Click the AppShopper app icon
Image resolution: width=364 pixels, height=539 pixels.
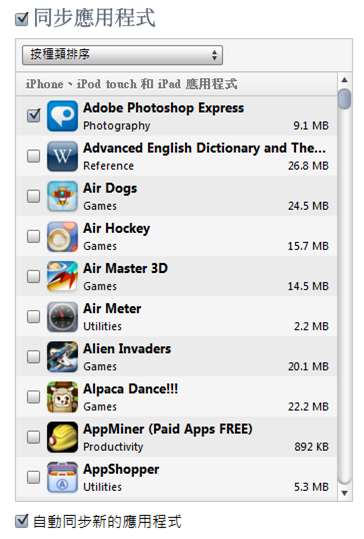(62, 477)
